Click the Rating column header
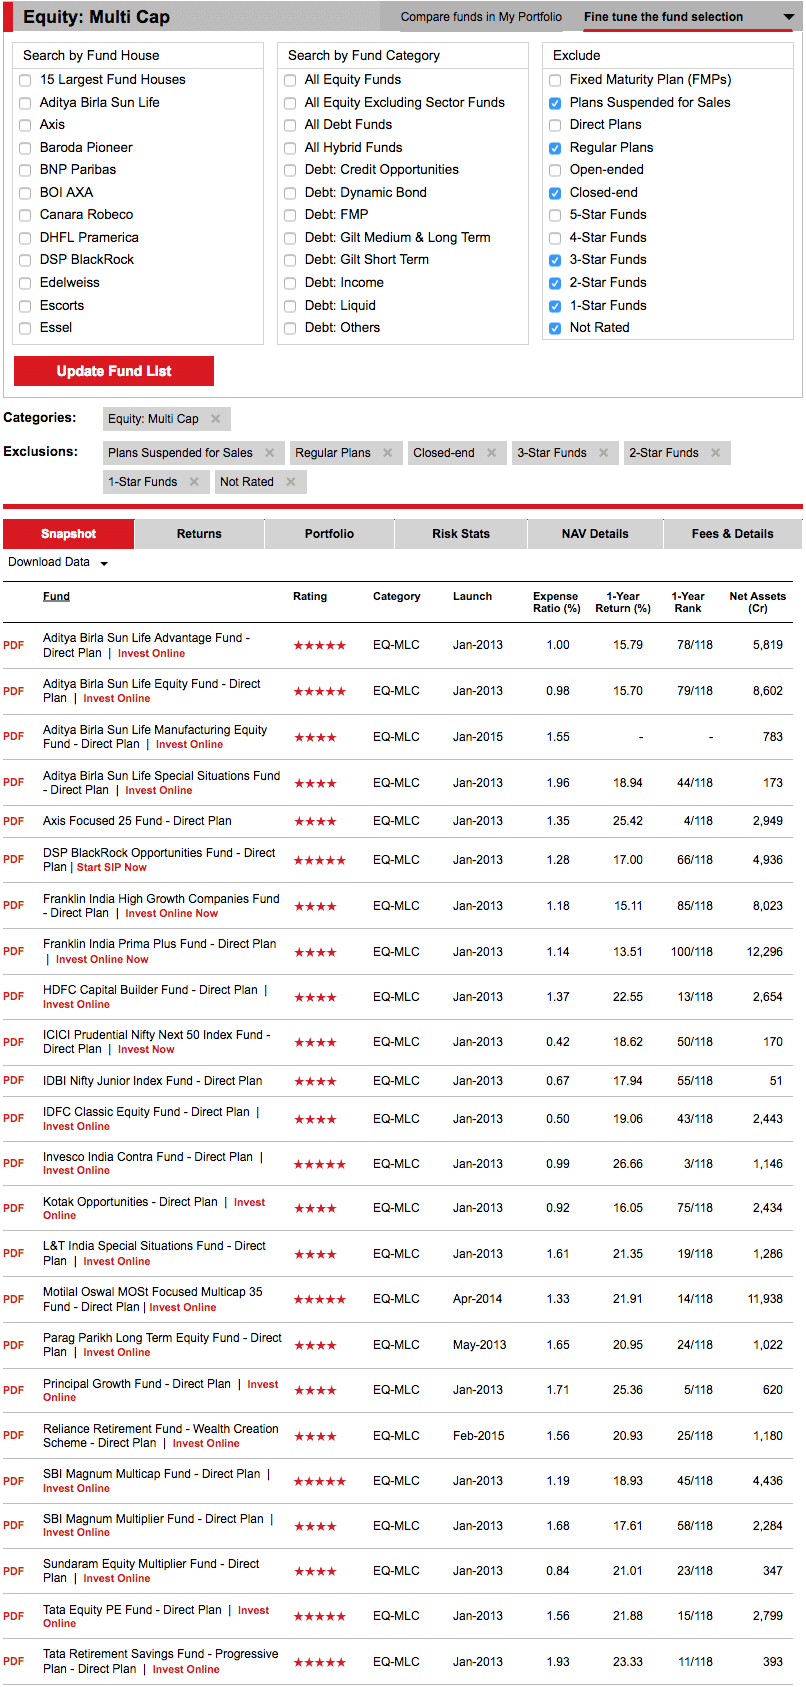 (x=310, y=597)
